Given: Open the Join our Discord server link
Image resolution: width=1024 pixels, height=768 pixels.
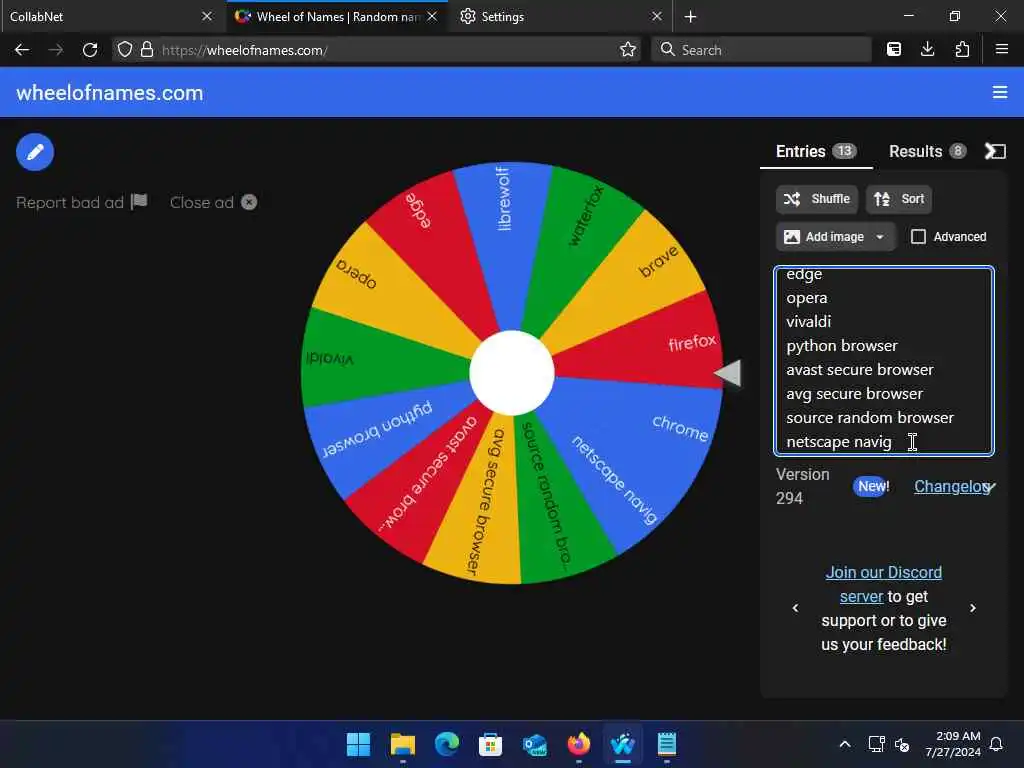Looking at the screenshot, I should coord(884,584).
